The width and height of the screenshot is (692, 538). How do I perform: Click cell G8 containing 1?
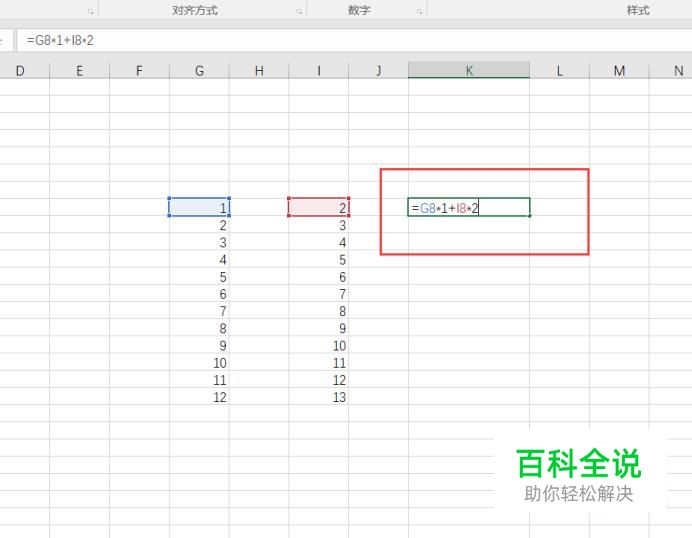[x=199, y=207]
